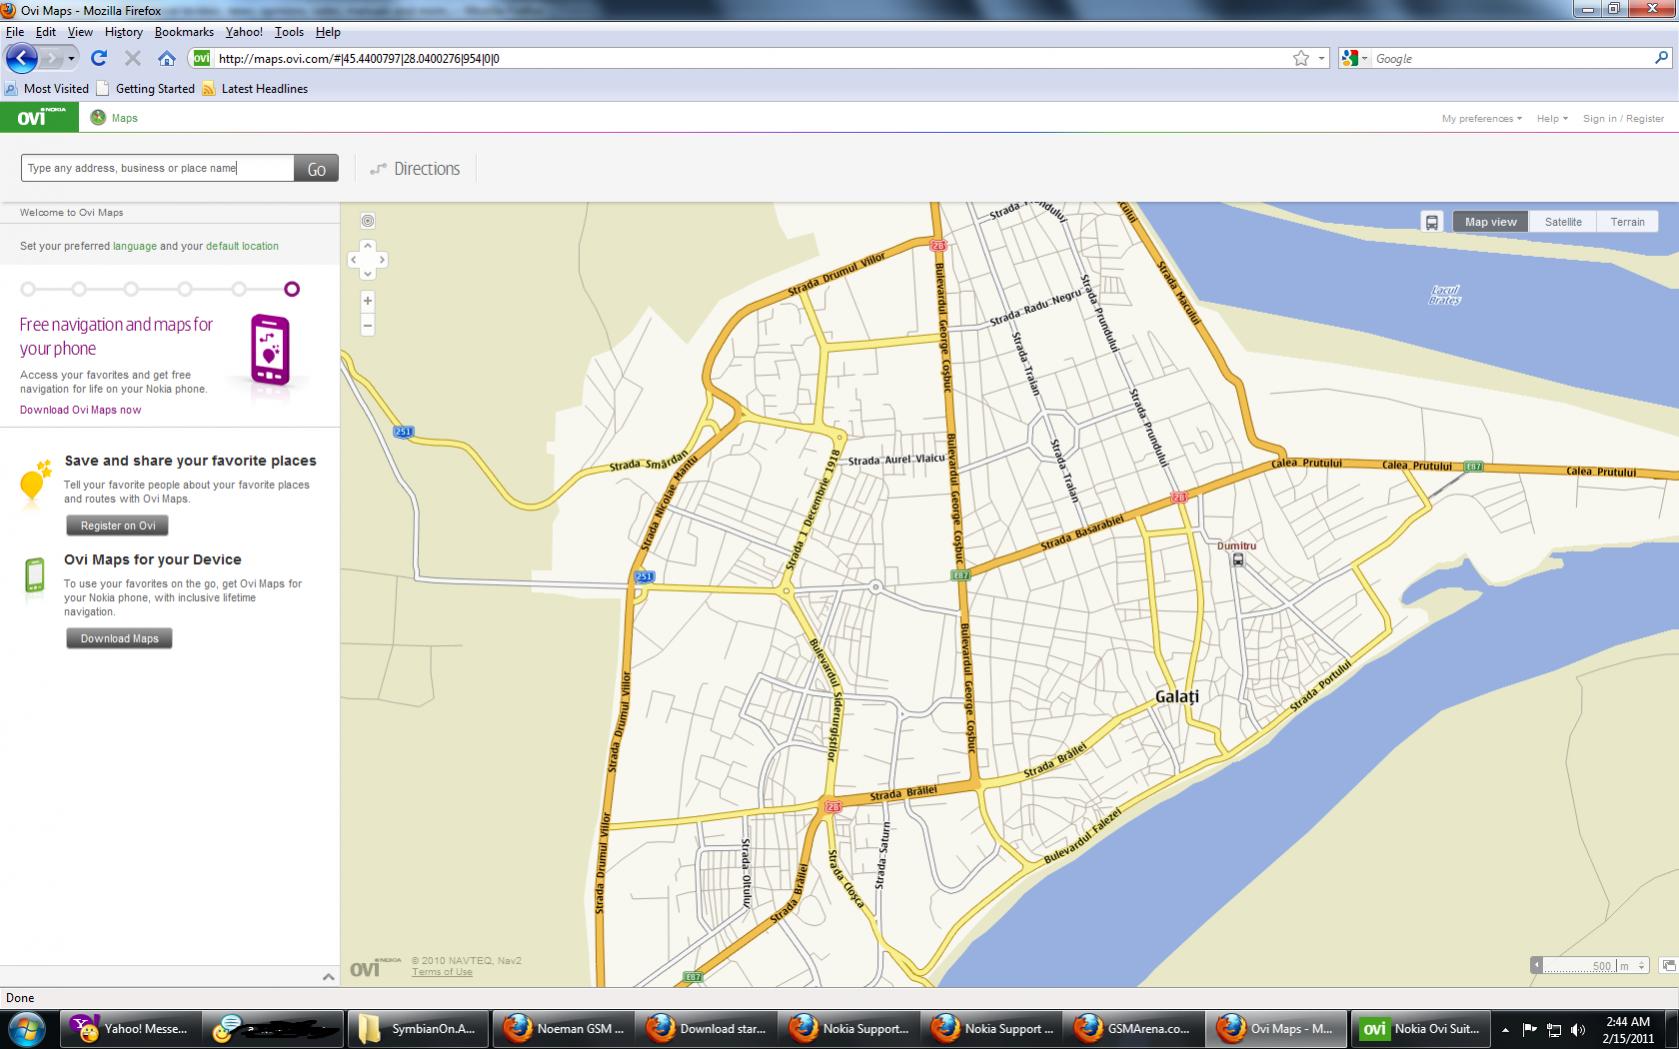Click the Action Center flag tray icon
1679x1049 pixels.
point(1529,1029)
